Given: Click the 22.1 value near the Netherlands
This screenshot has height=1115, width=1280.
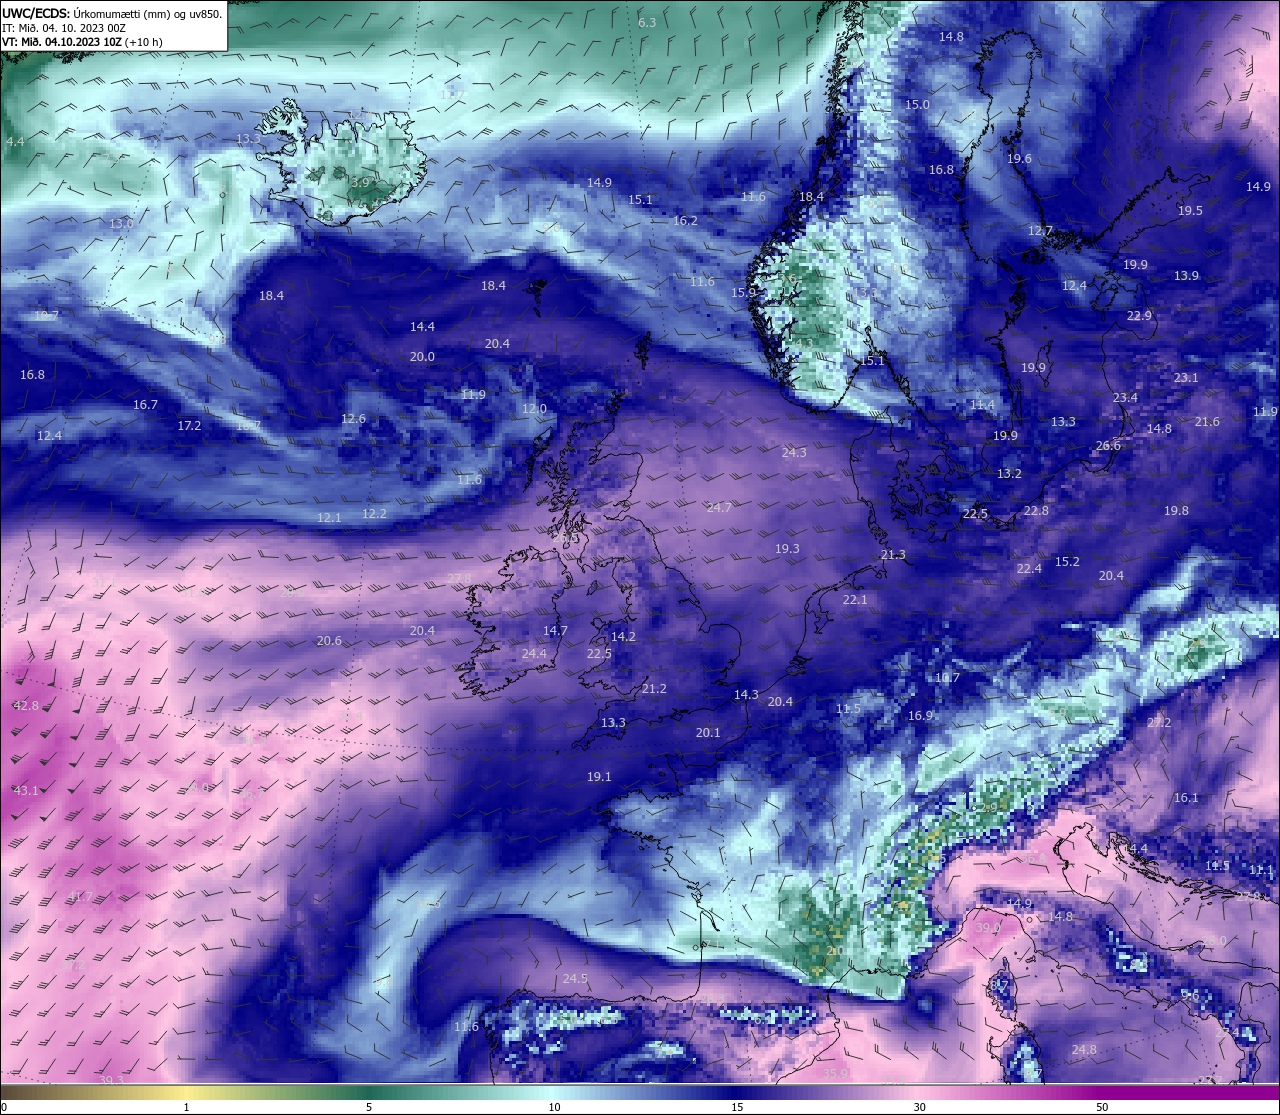Looking at the screenshot, I should [x=855, y=599].
